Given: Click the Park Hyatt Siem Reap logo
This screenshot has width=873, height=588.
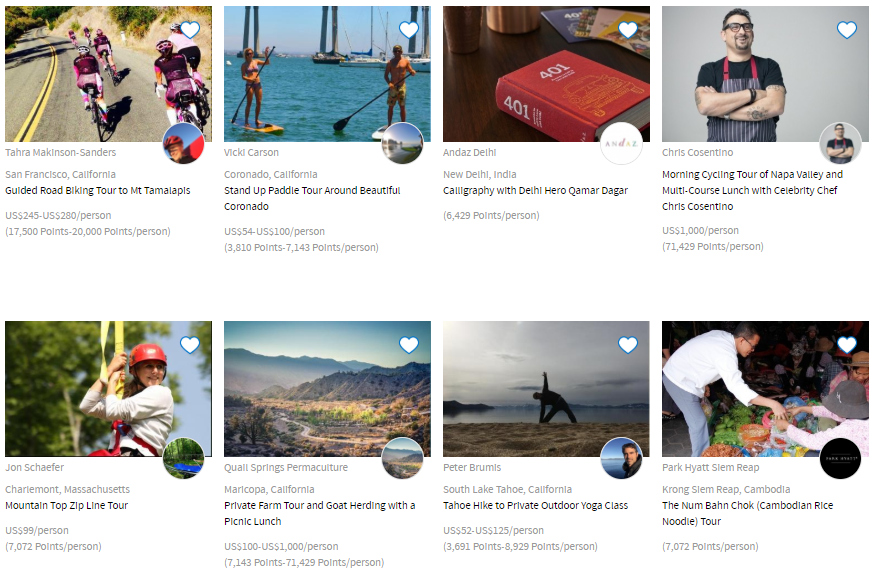Looking at the screenshot, I should (x=840, y=458).
